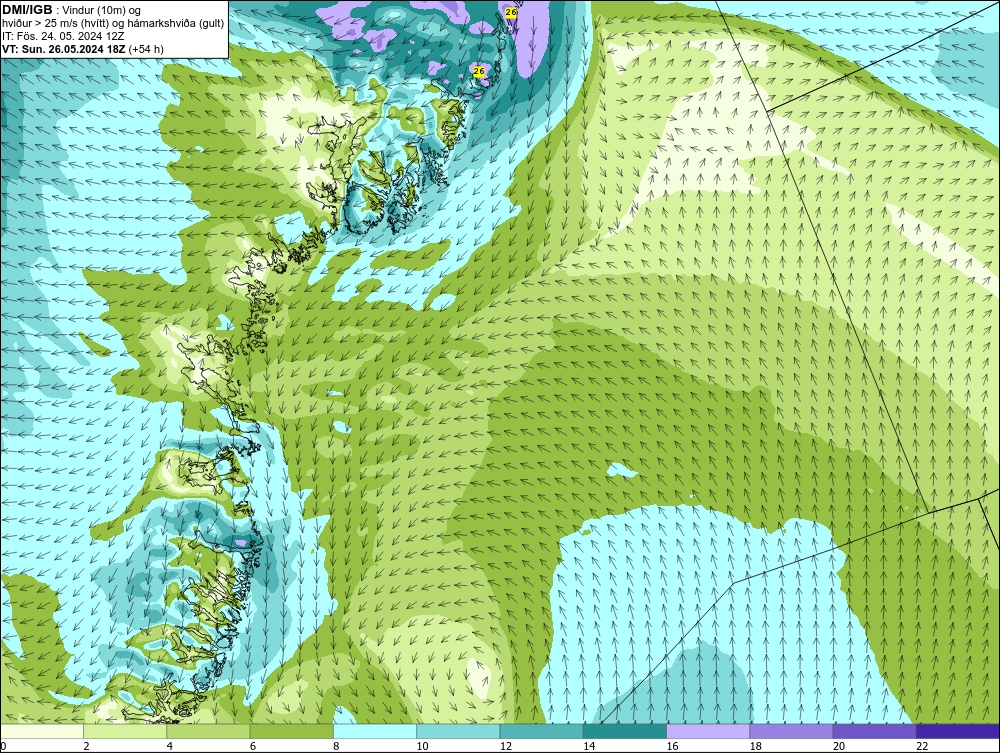This screenshot has height=753, width=1000.
Task: Click the legend label '12'
Action: pyautogui.click(x=506, y=747)
